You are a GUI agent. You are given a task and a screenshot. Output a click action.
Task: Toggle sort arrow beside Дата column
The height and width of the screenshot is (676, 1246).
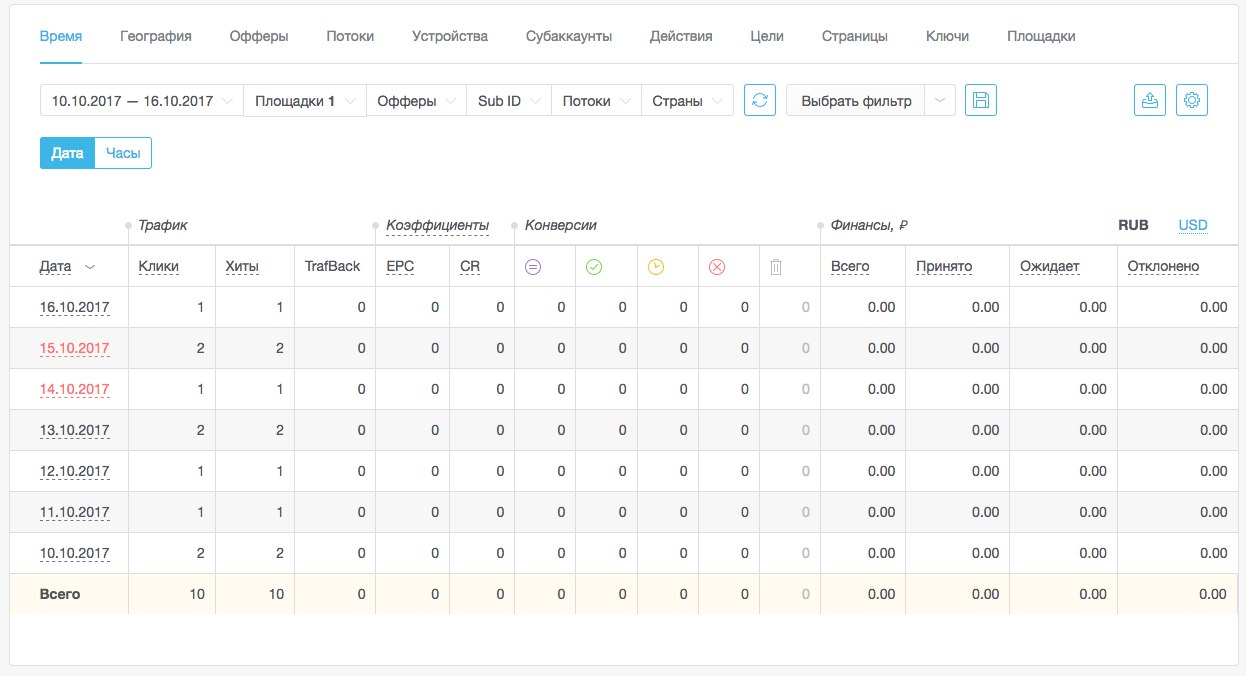click(90, 267)
